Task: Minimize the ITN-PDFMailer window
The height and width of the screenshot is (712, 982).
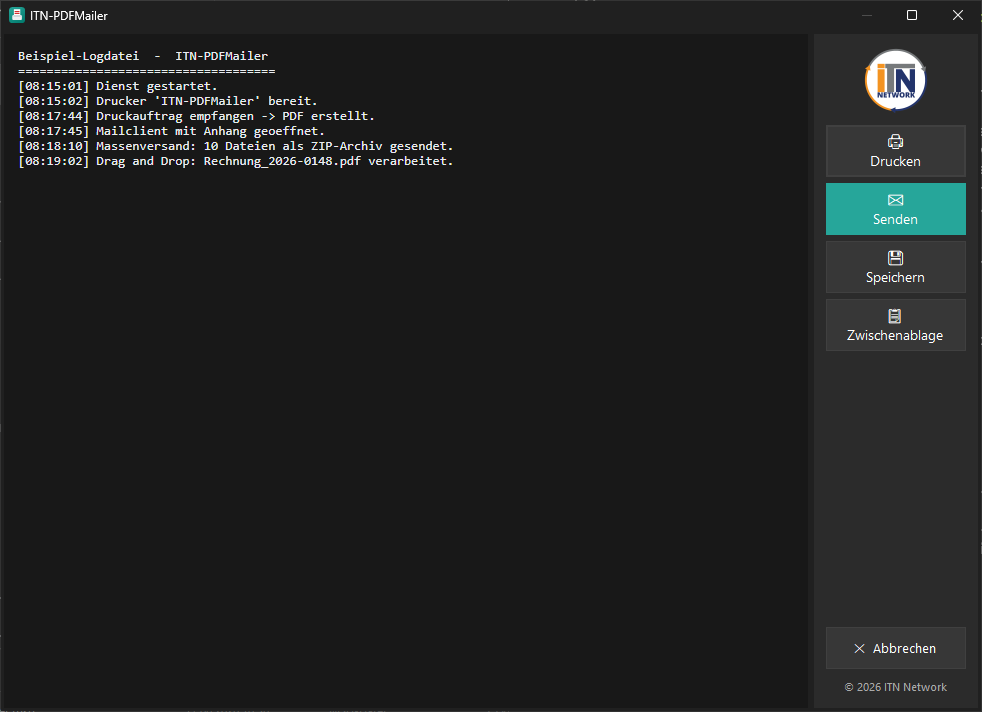Action: 867,15
